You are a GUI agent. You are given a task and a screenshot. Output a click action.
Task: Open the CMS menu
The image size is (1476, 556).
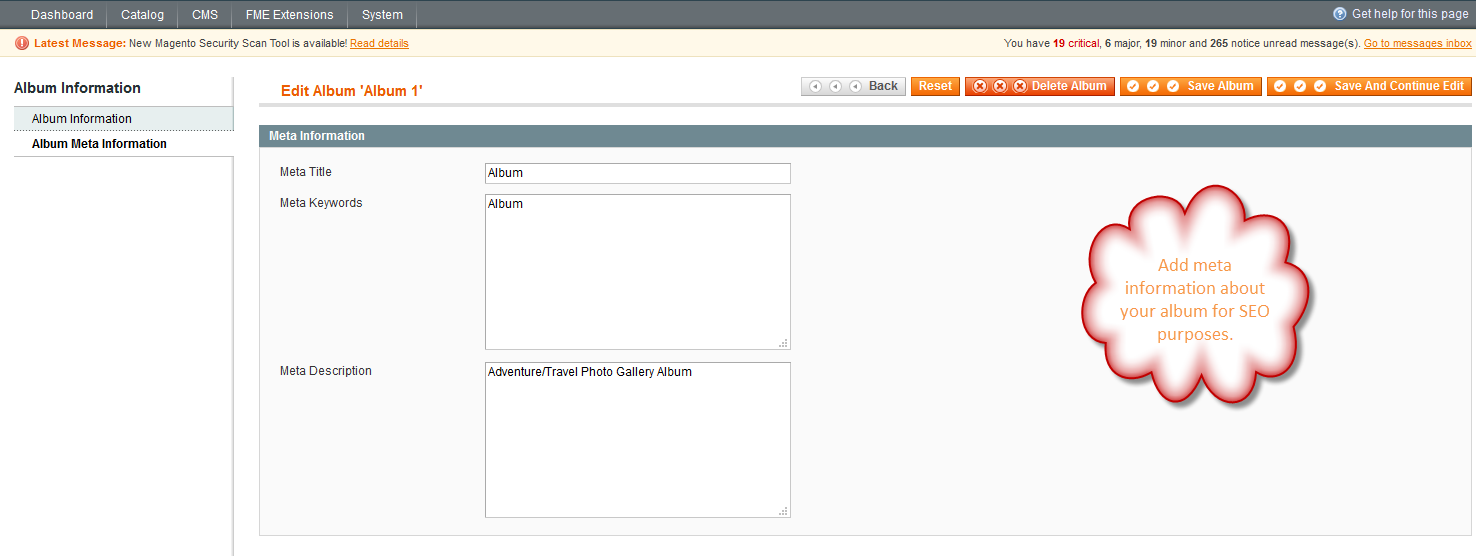click(x=205, y=15)
